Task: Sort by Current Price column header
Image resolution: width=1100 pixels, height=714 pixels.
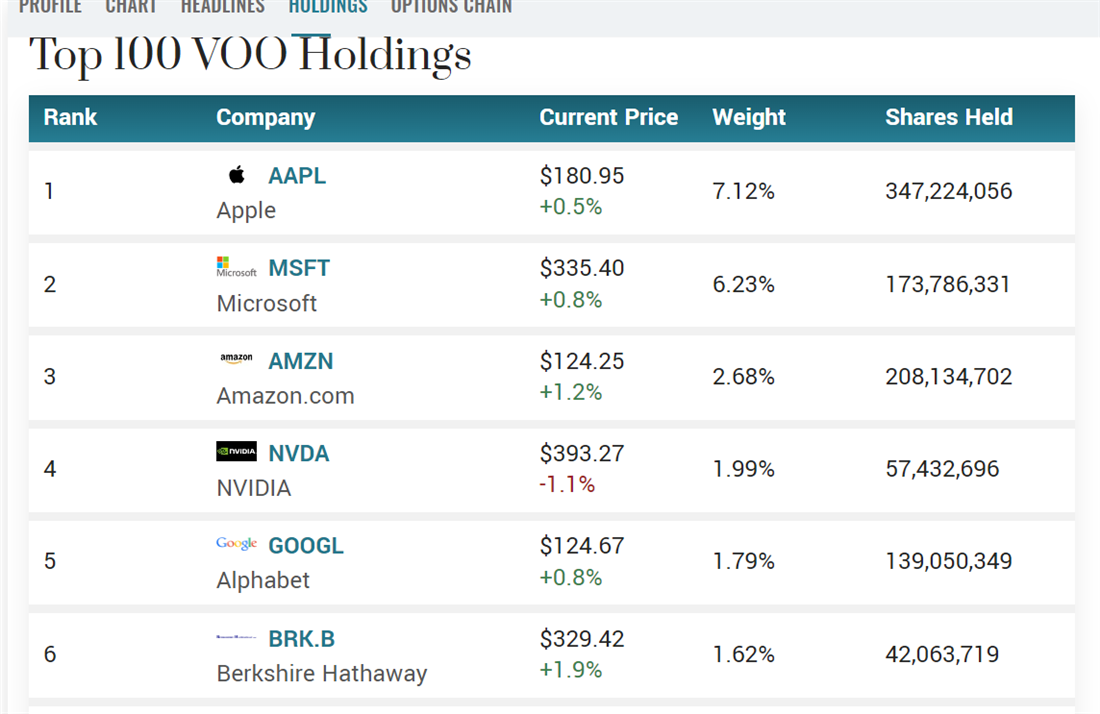Action: (609, 117)
